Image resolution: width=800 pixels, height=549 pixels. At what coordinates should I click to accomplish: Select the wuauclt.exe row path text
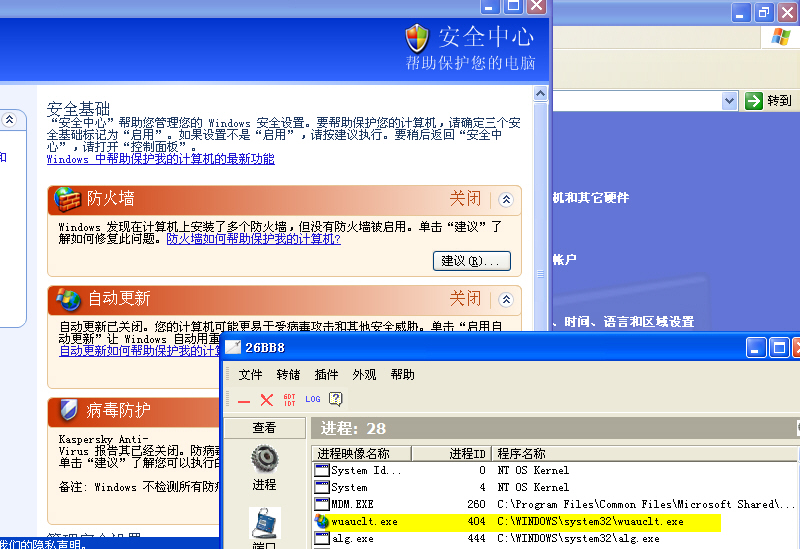590,521
